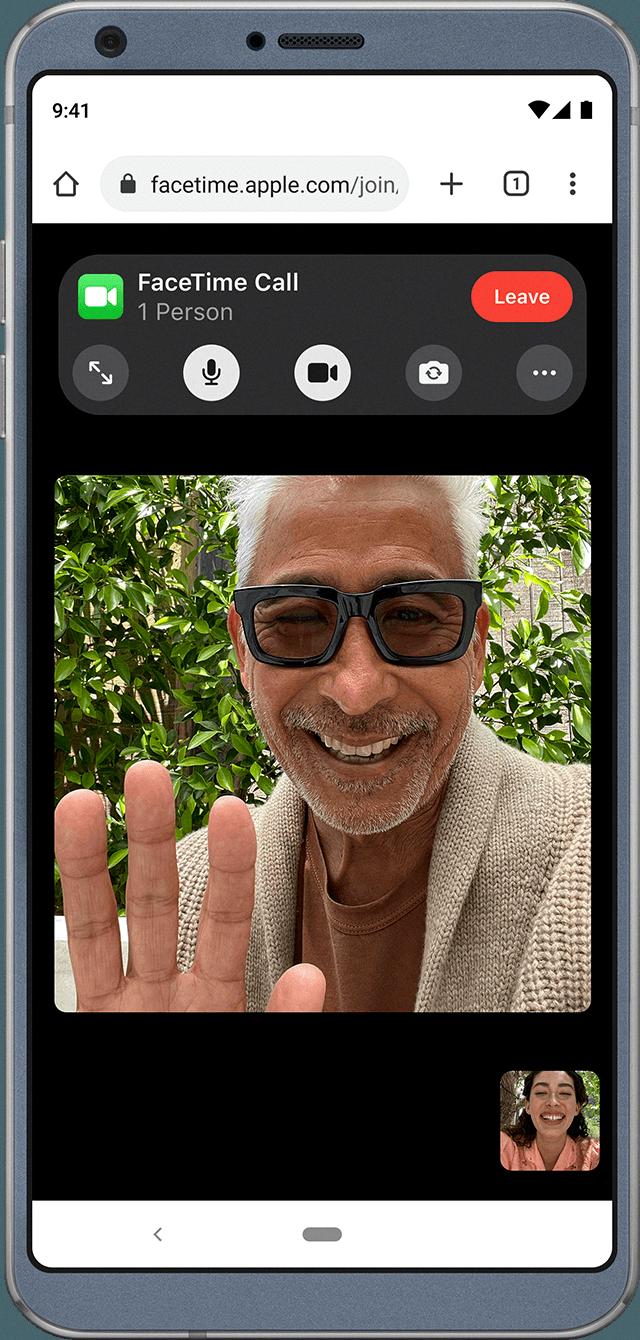The image size is (640, 1340).
Task: Enter full screen with the expand arrows
Action: tap(101, 373)
